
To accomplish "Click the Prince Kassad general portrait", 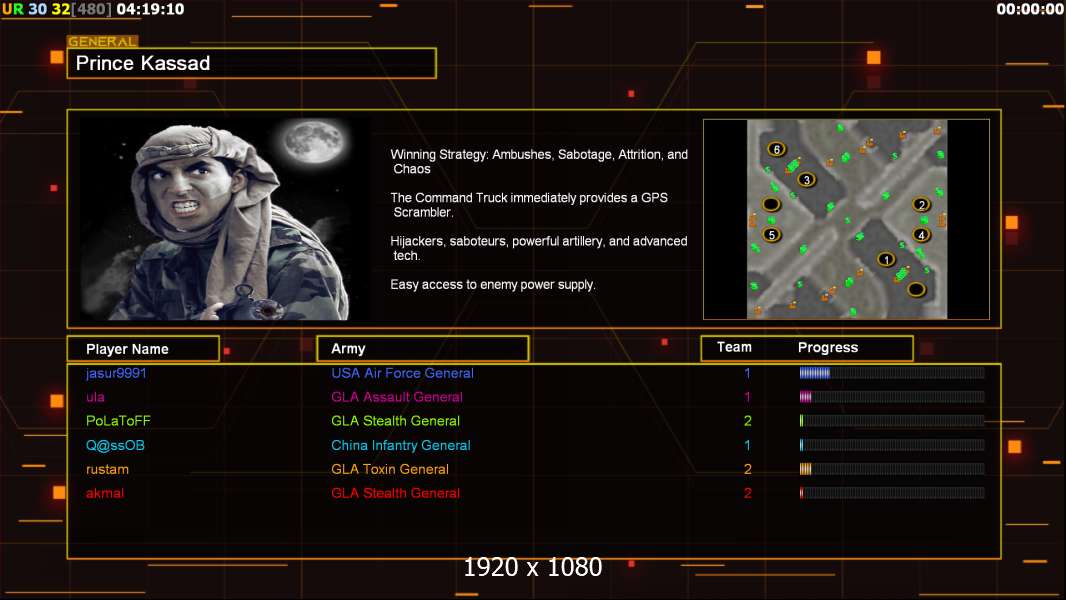I will point(225,218).
